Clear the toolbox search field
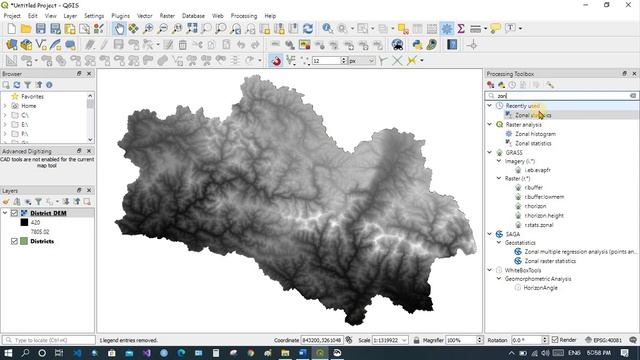Viewport: 640px width, 360px height. (x=633, y=96)
